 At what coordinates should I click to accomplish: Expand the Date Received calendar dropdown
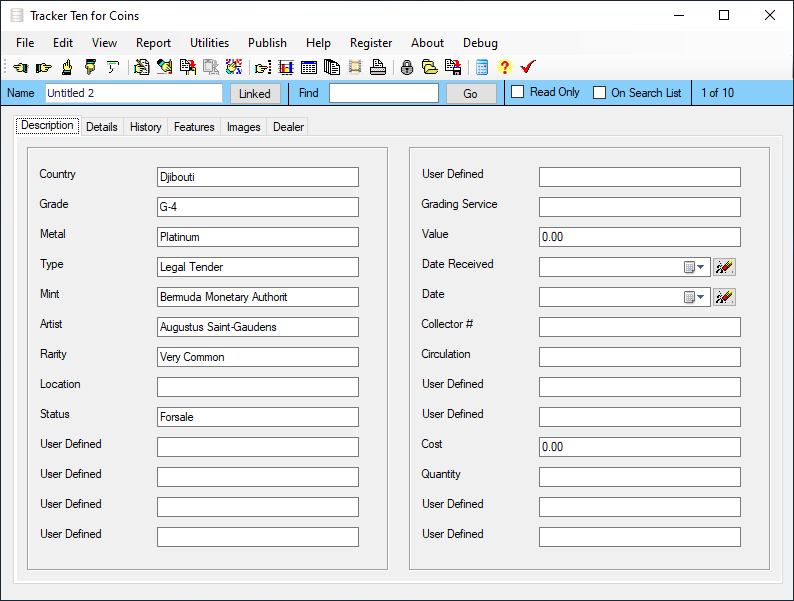click(695, 267)
